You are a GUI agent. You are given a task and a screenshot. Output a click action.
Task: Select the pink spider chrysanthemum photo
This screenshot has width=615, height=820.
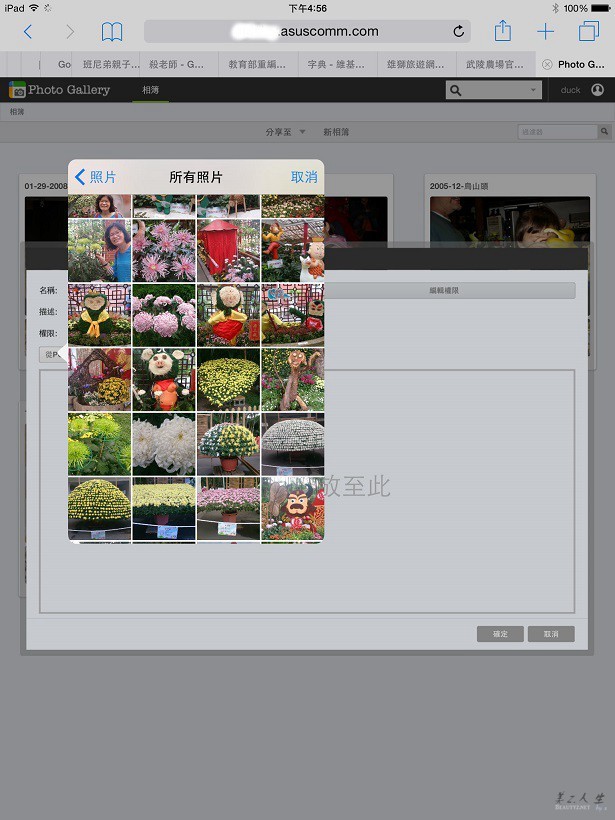pyautogui.click(x=164, y=250)
